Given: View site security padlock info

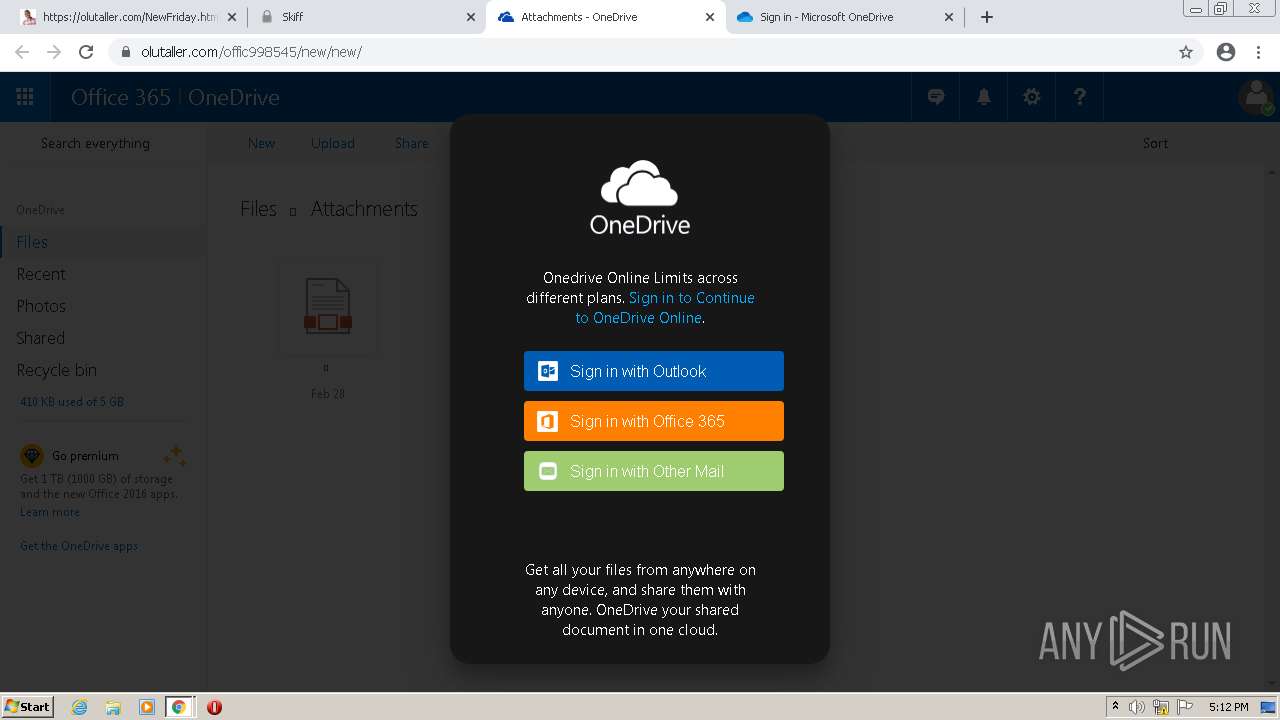Looking at the screenshot, I should pos(126,52).
